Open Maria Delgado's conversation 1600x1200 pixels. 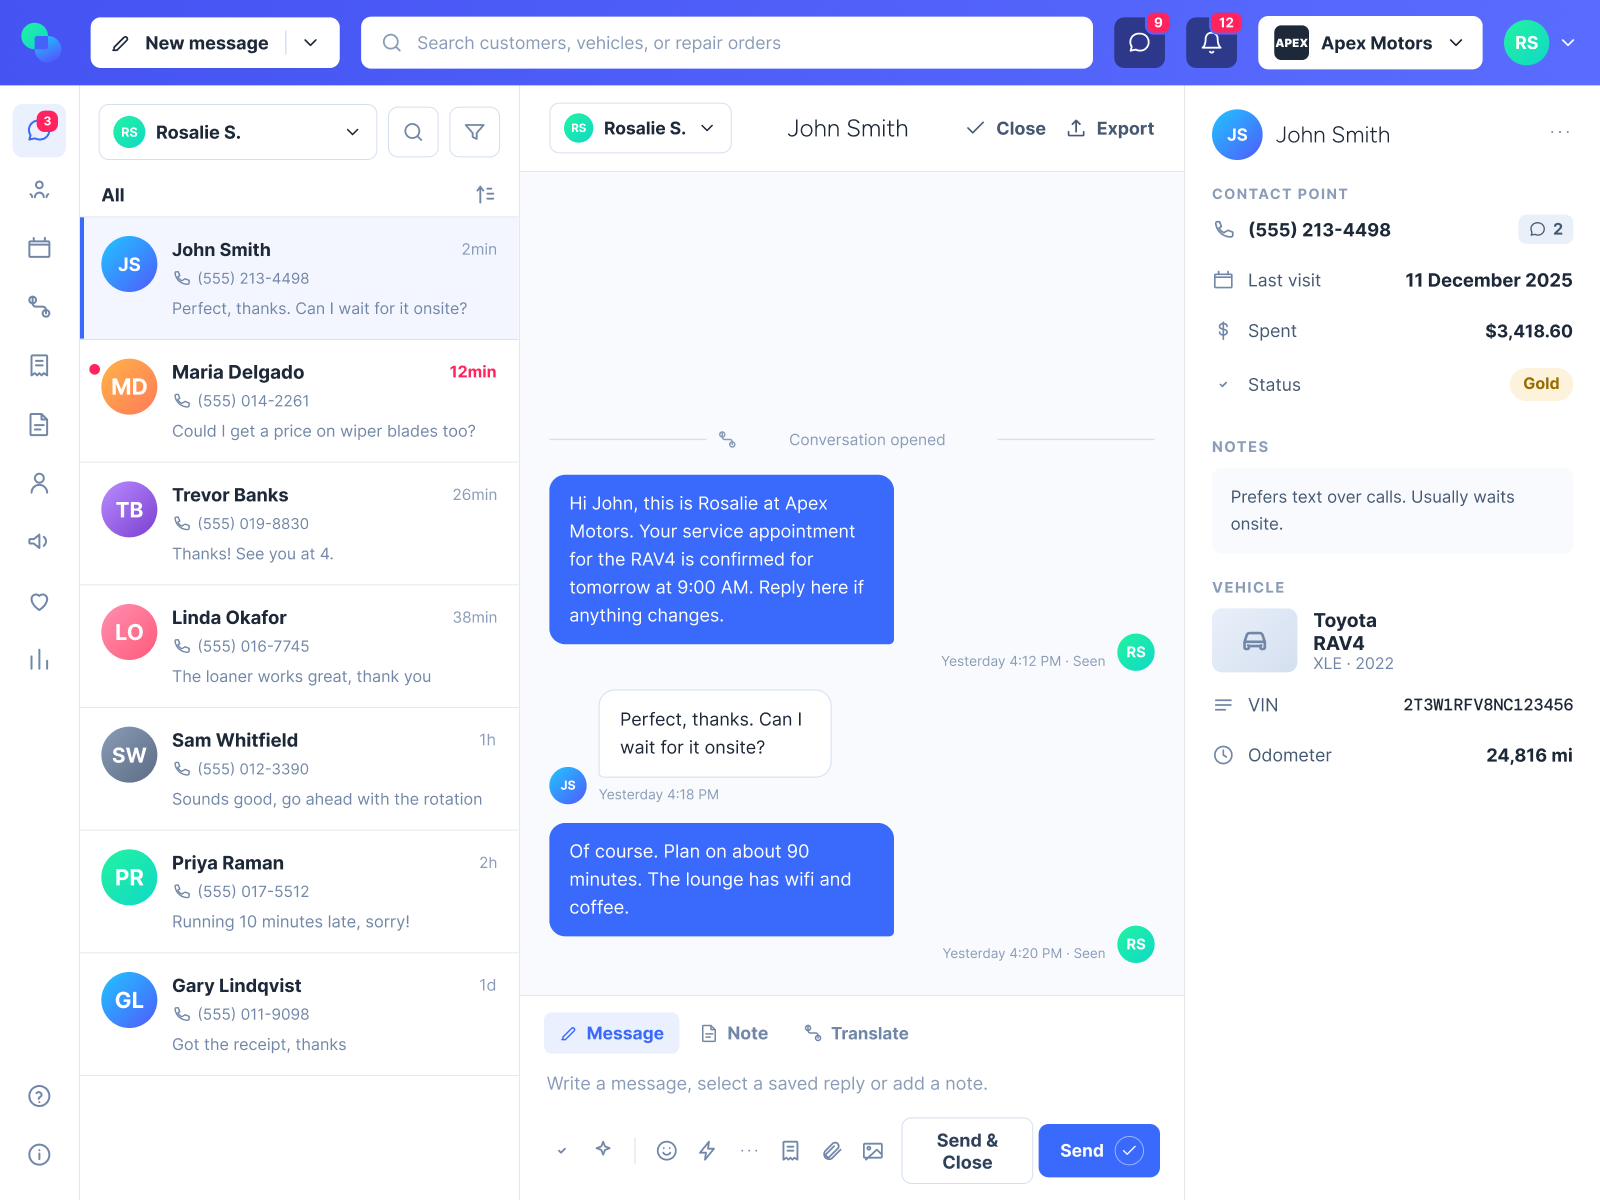[x=299, y=401]
